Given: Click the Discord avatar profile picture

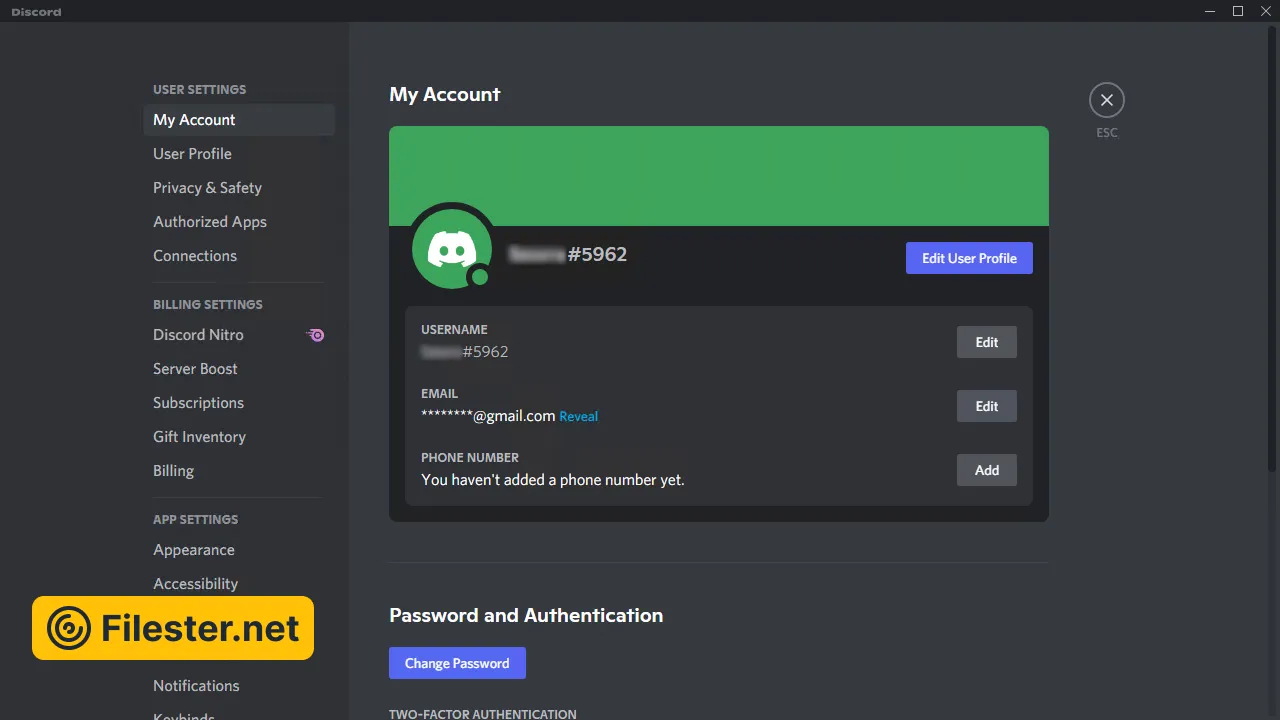Looking at the screenshot, I should (451, 248).
